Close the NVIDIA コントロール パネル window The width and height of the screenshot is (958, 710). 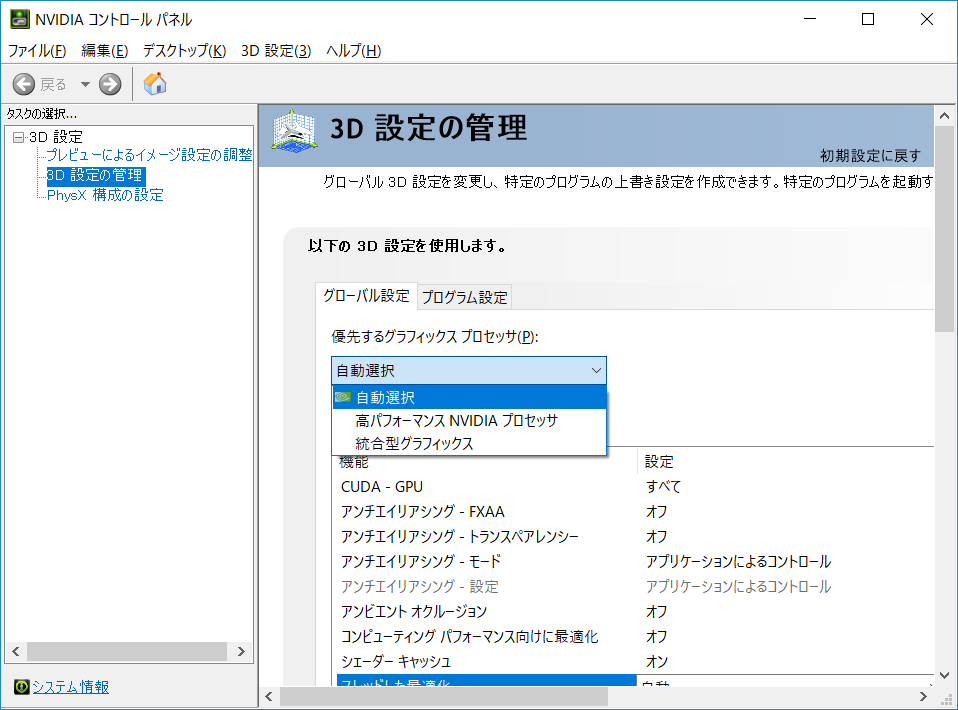(x=926, y=20)
